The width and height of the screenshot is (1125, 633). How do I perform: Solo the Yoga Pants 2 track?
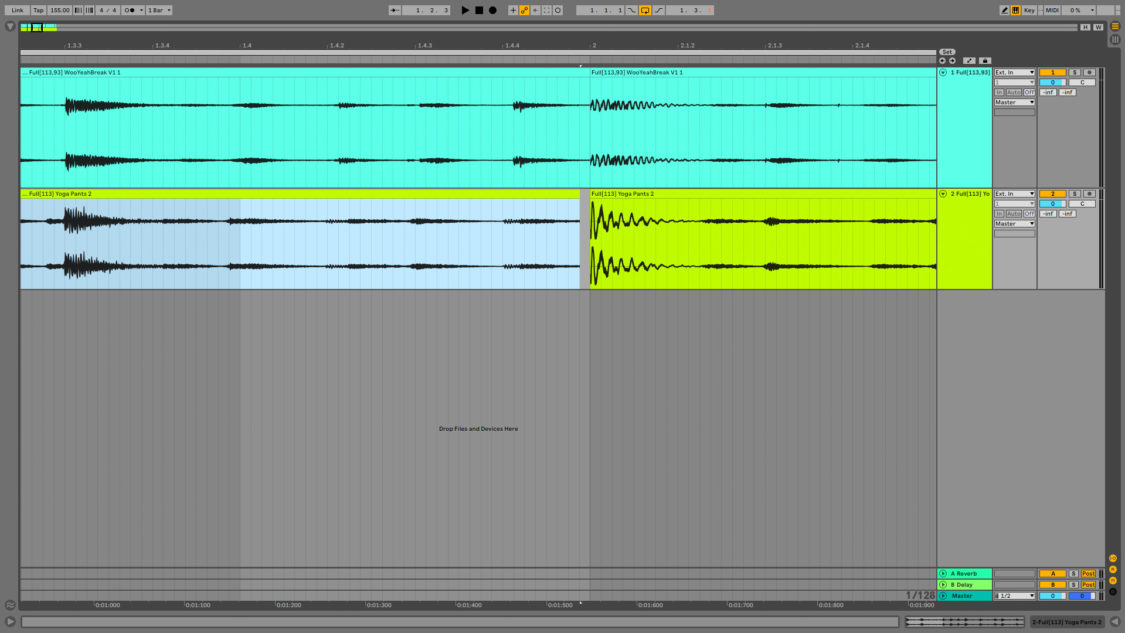click(x=1075, y=194)
